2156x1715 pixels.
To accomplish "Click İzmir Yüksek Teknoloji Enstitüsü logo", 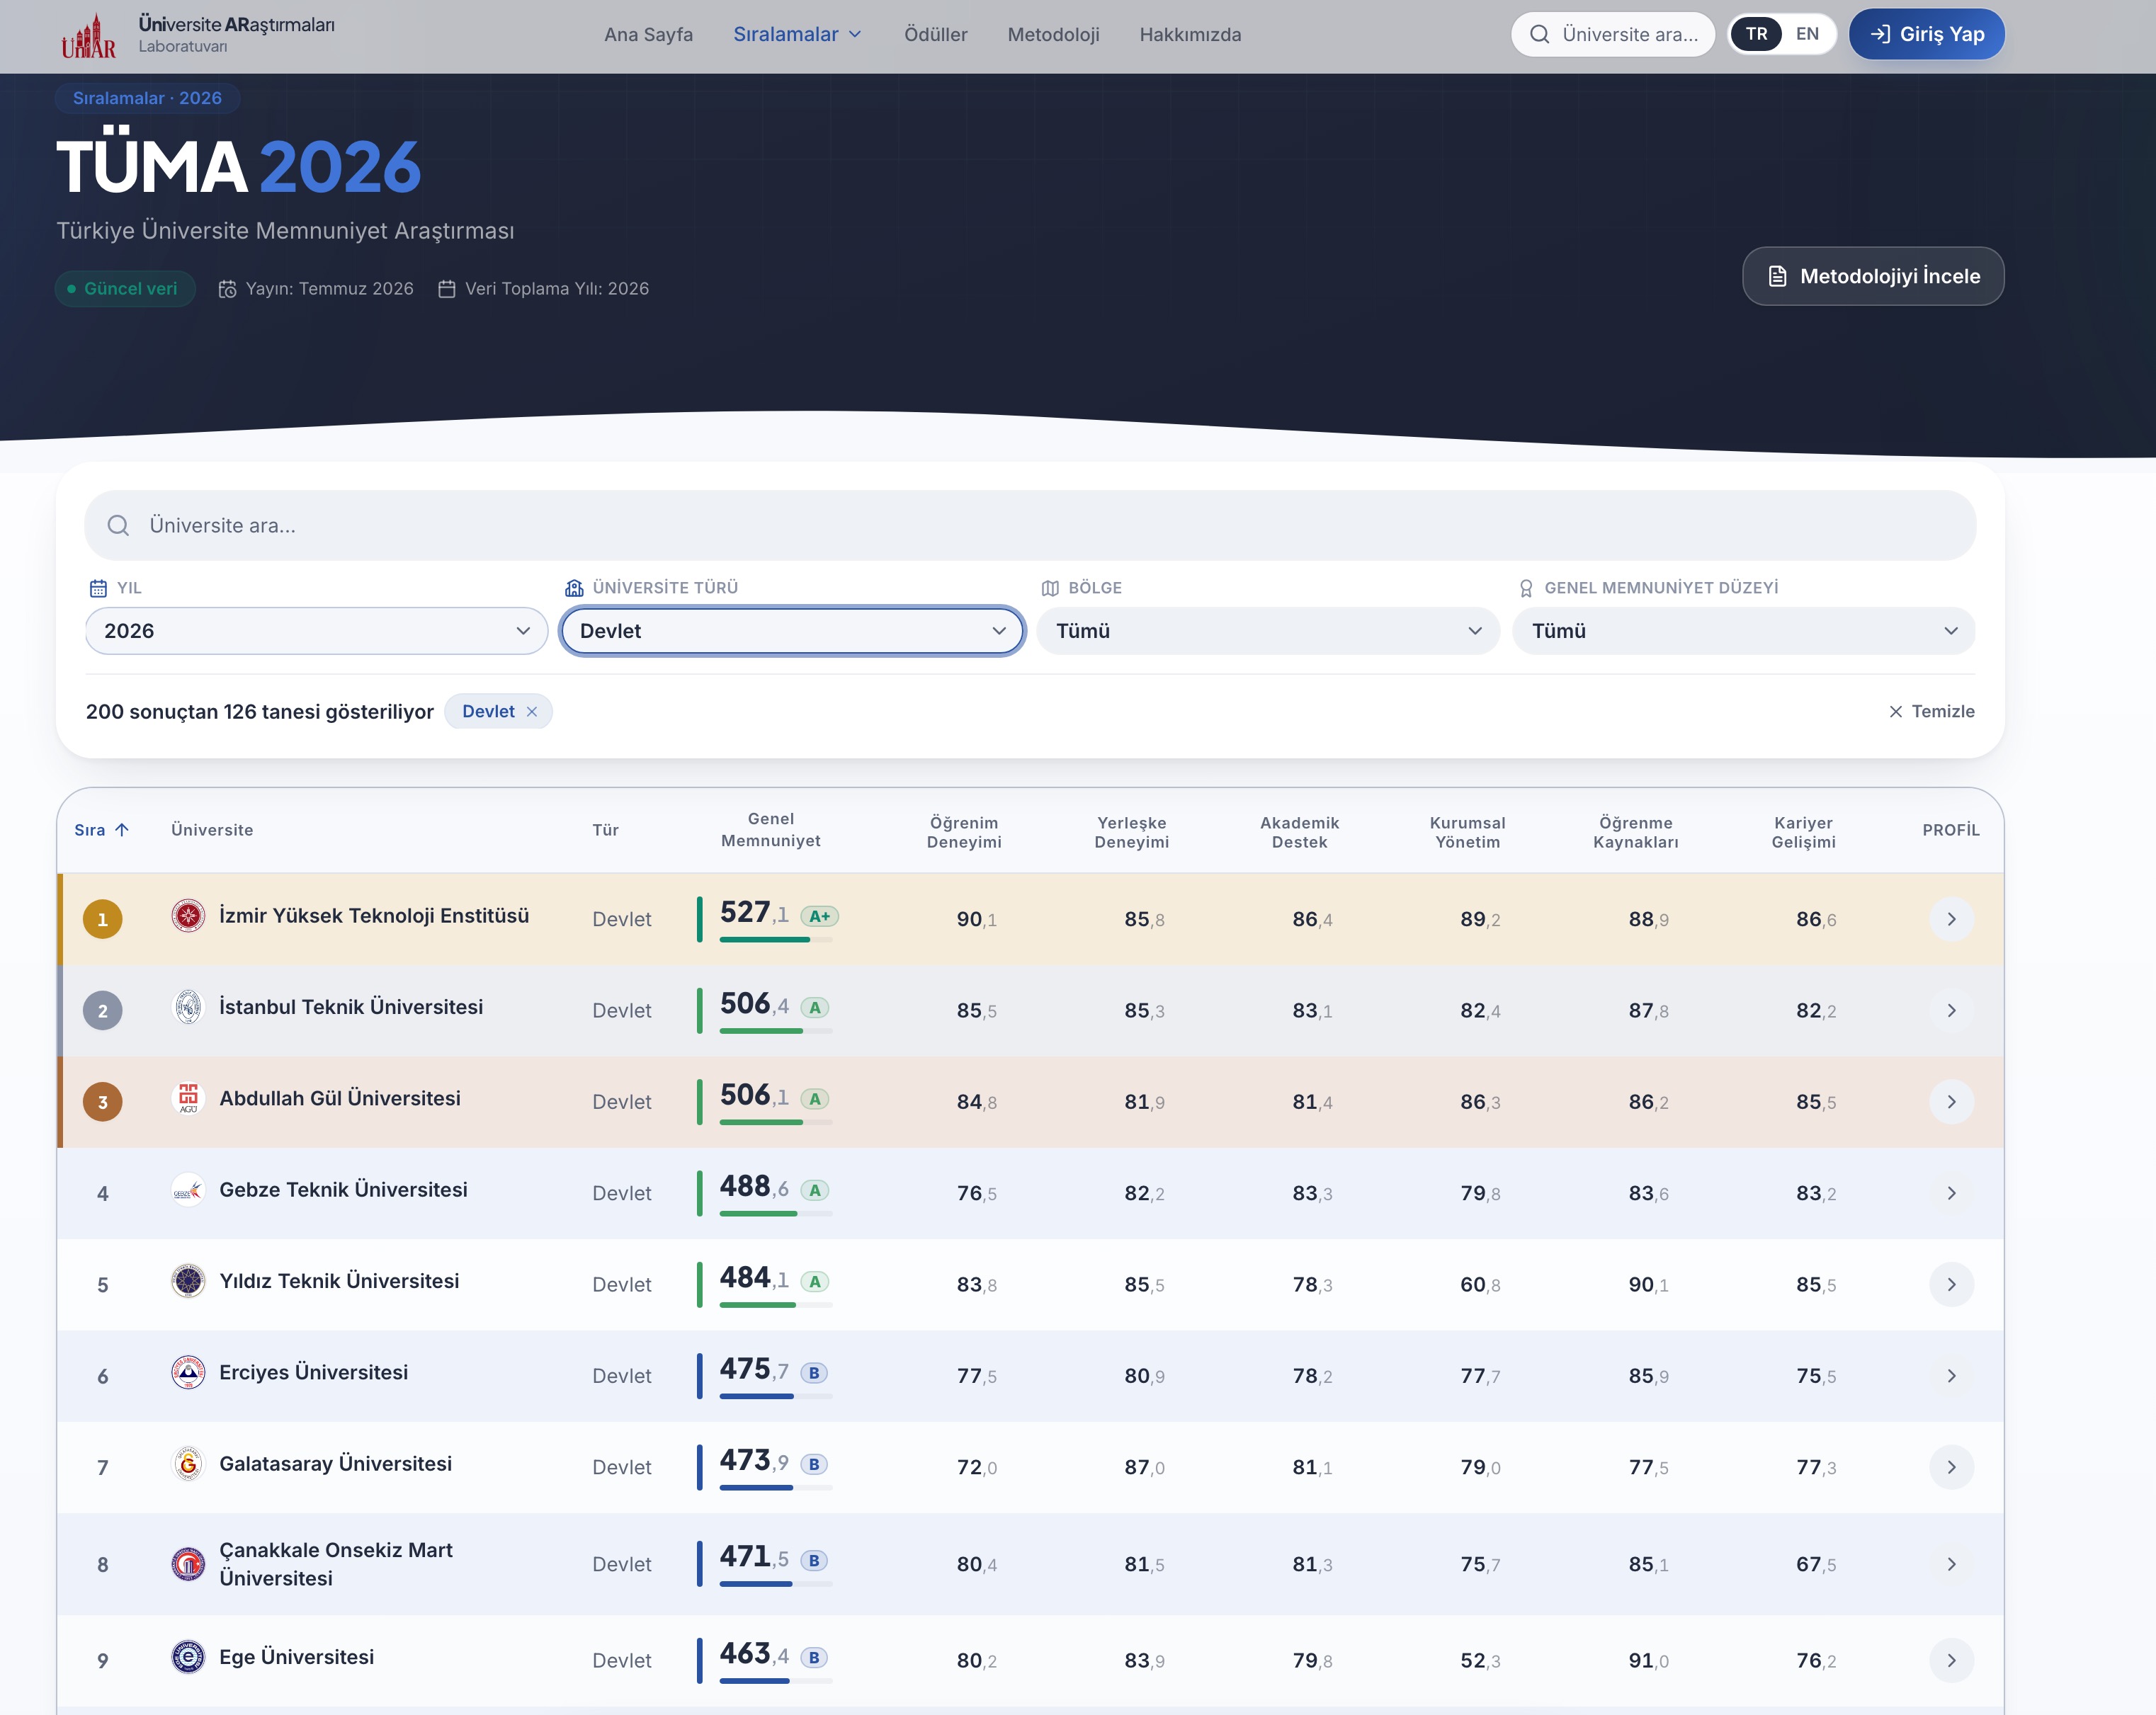I will (x=188, y=915).
